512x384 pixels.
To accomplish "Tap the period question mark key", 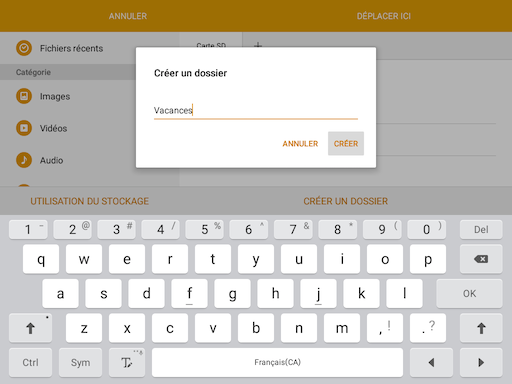I will [428, 328].
